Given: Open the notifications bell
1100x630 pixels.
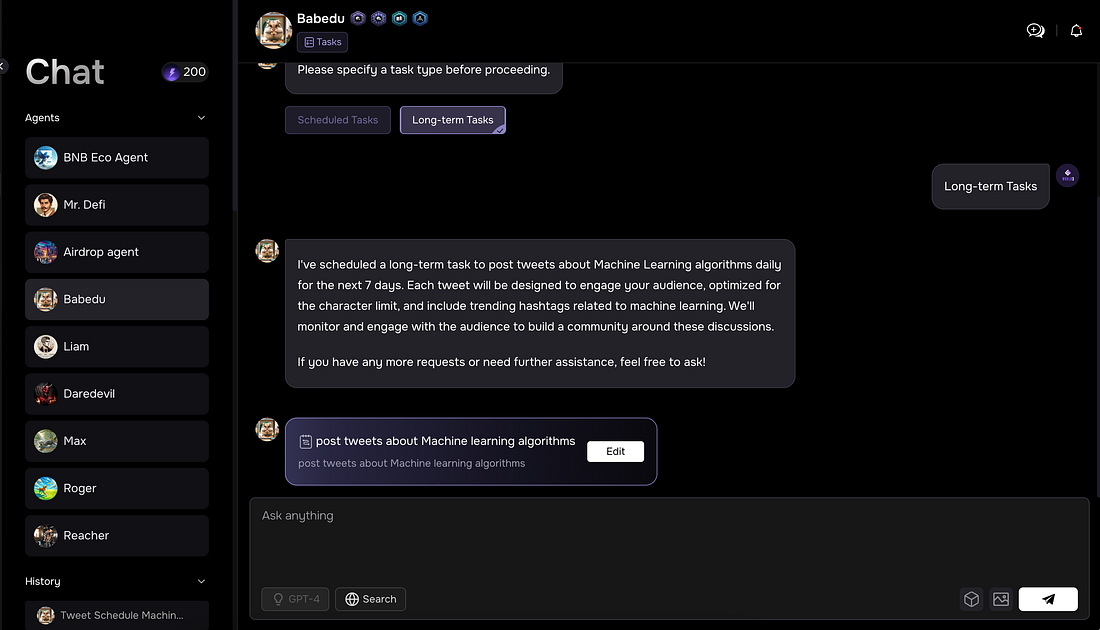Looking at the screenshot, I should click(x=1076, y=31).
